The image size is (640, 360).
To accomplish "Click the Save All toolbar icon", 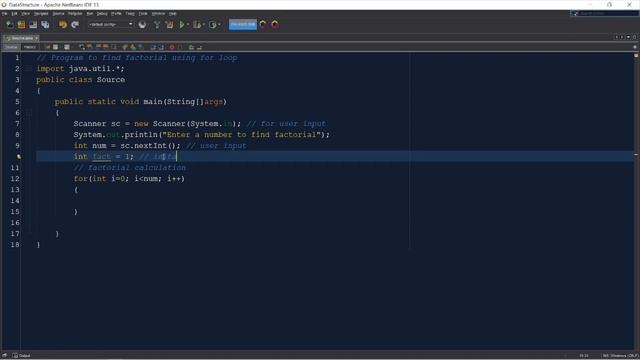I will (45, 25).
